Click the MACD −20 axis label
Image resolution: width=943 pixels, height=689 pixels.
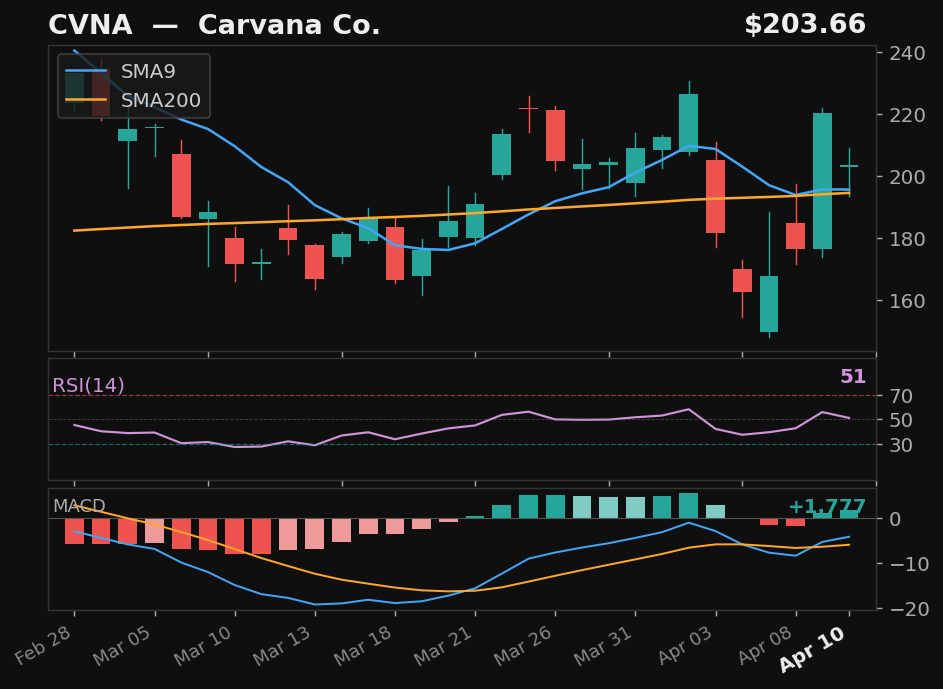tap(907, 609)
